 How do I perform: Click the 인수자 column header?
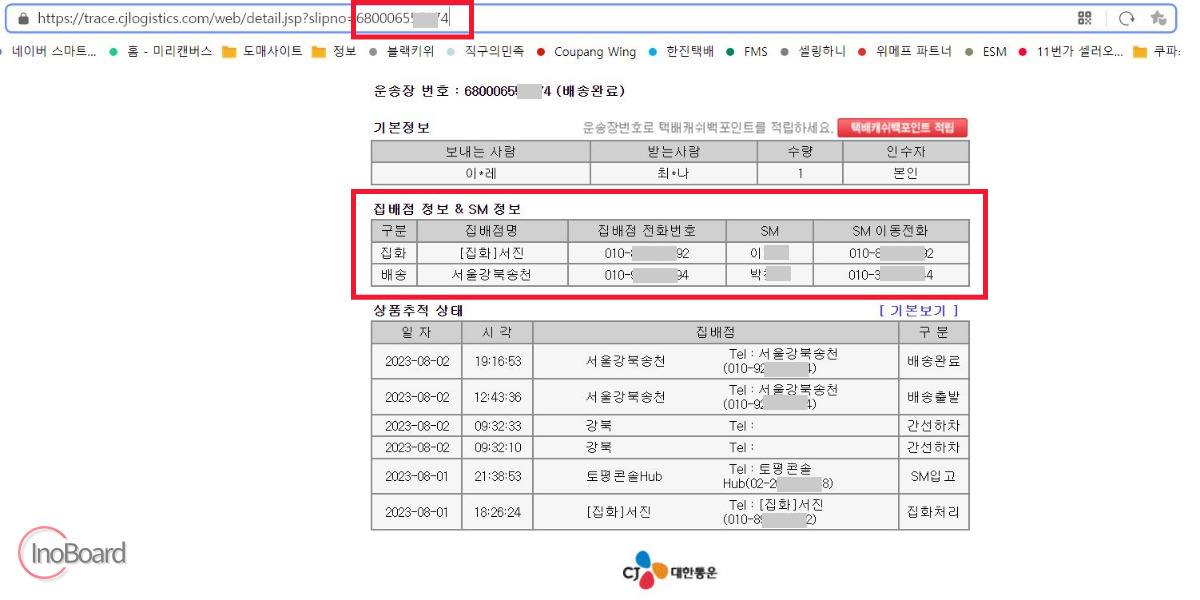906,152
